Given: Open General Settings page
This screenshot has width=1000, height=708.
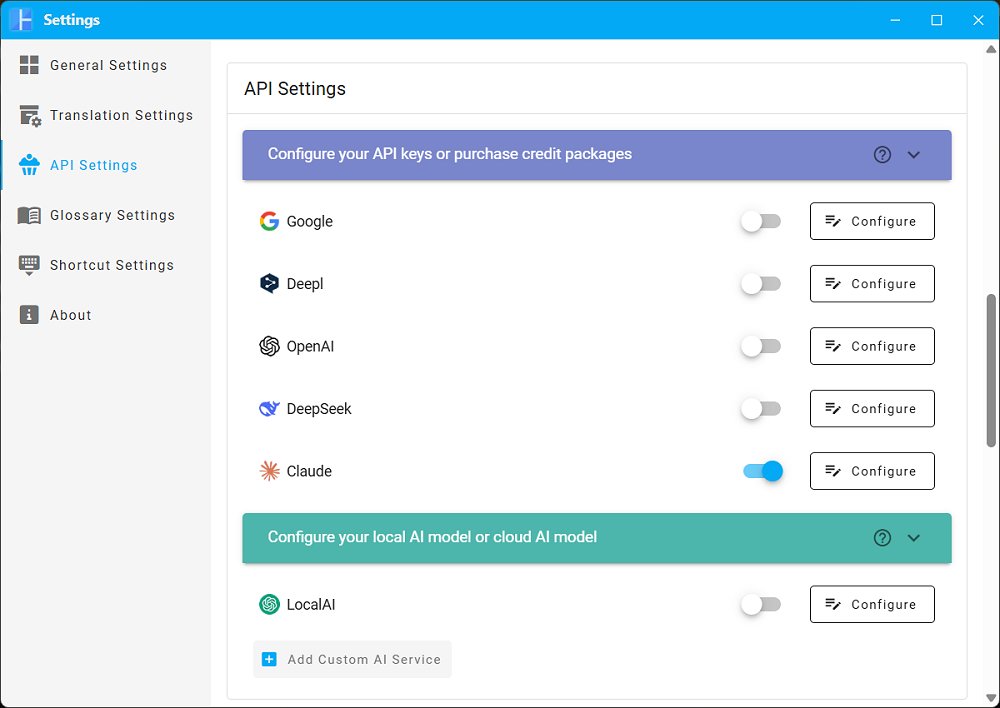Looking at the screenshot, I should pos(105,65).
